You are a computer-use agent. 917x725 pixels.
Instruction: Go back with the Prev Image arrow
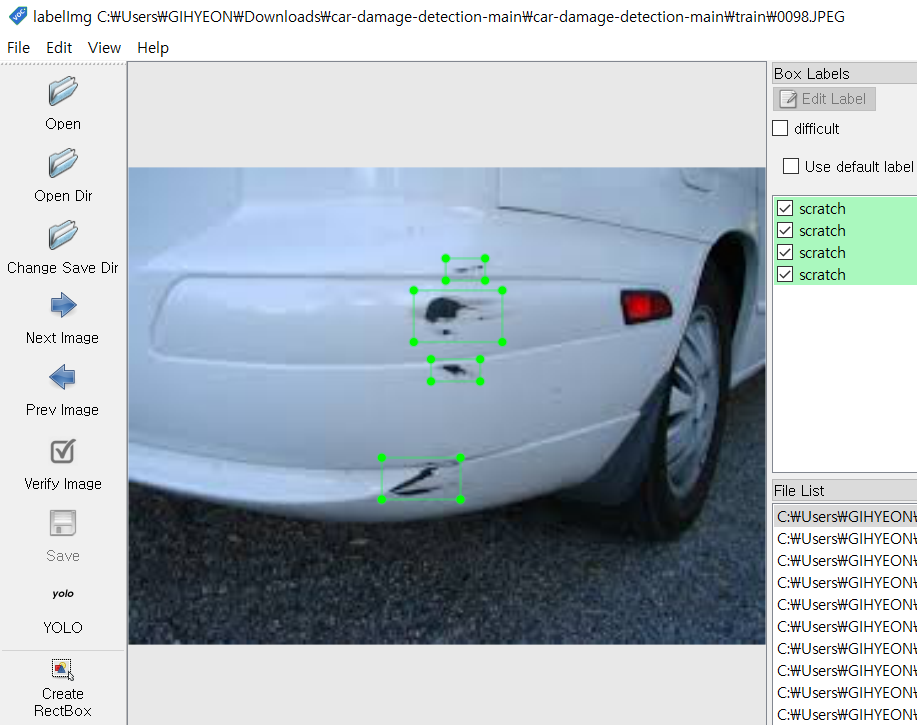click(x=62, y=380)
